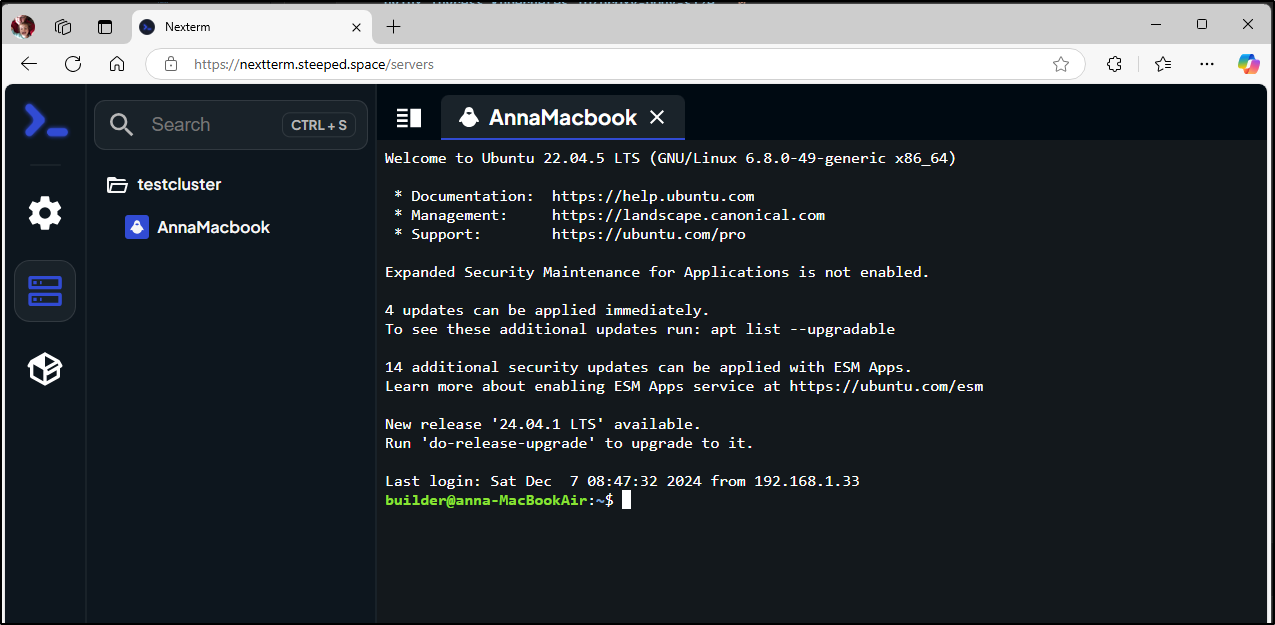
Task: Toggle the server list panel icon
Action: (409, 118)
